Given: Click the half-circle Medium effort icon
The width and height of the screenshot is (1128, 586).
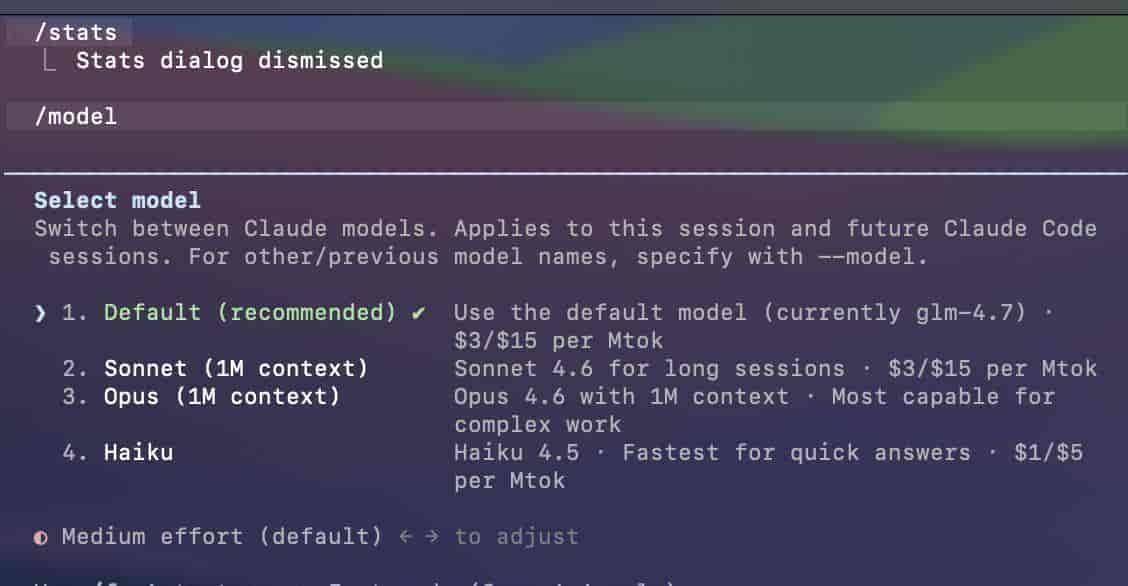Looking at the screenshot, I should pyautogui.click(x=41, y=537).
